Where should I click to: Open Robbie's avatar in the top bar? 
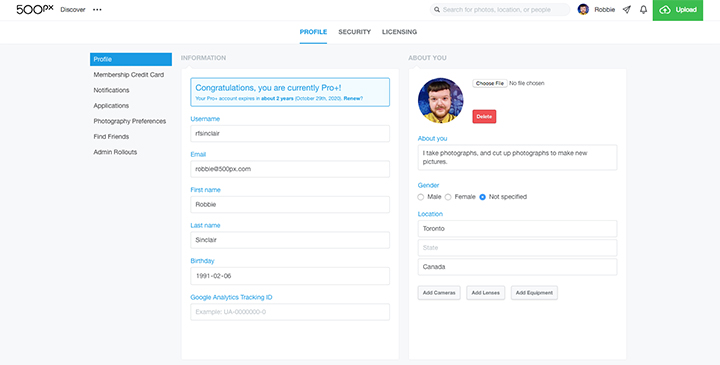coord(583,10)
